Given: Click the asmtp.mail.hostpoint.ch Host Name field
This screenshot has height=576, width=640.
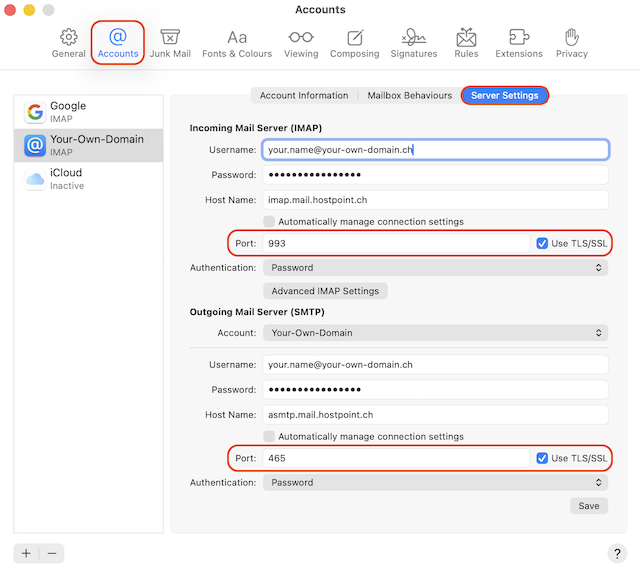Looking at the screenshot, I should point(436,415).
